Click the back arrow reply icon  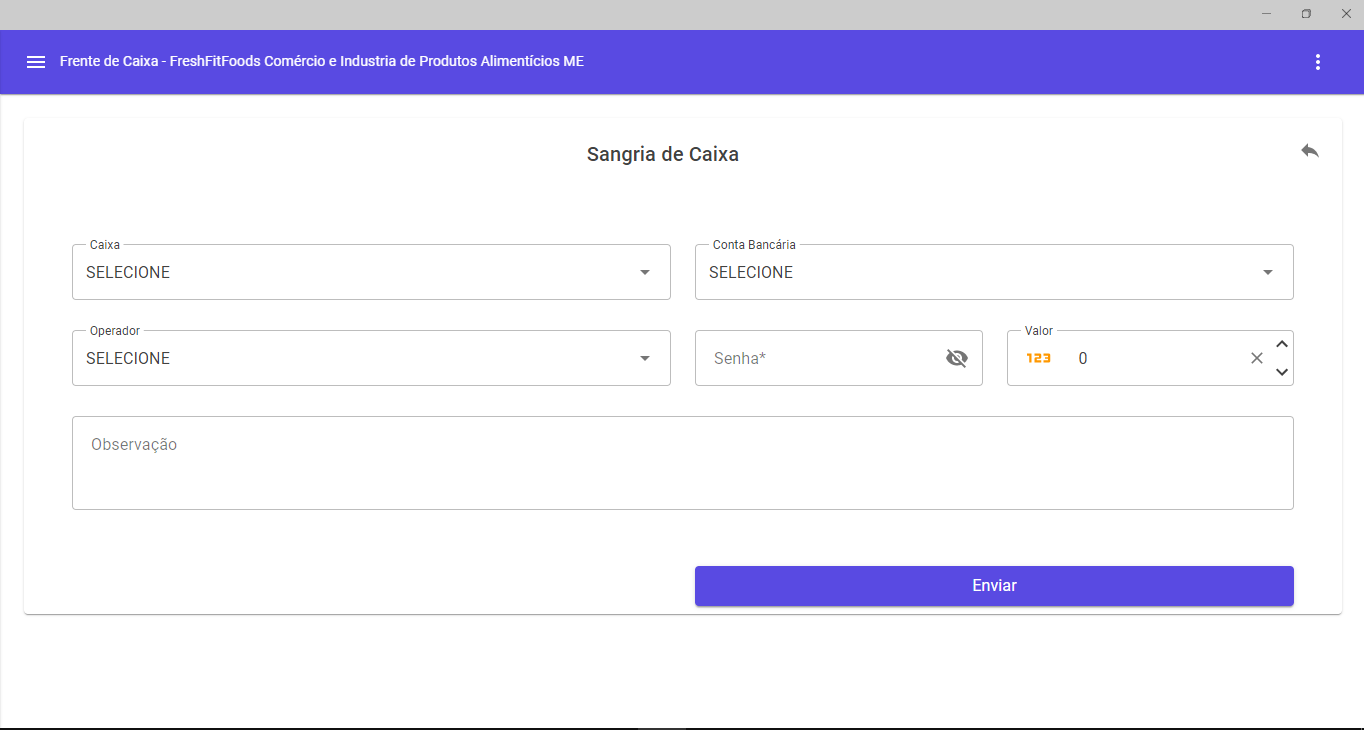click(x=1309, y=151)
